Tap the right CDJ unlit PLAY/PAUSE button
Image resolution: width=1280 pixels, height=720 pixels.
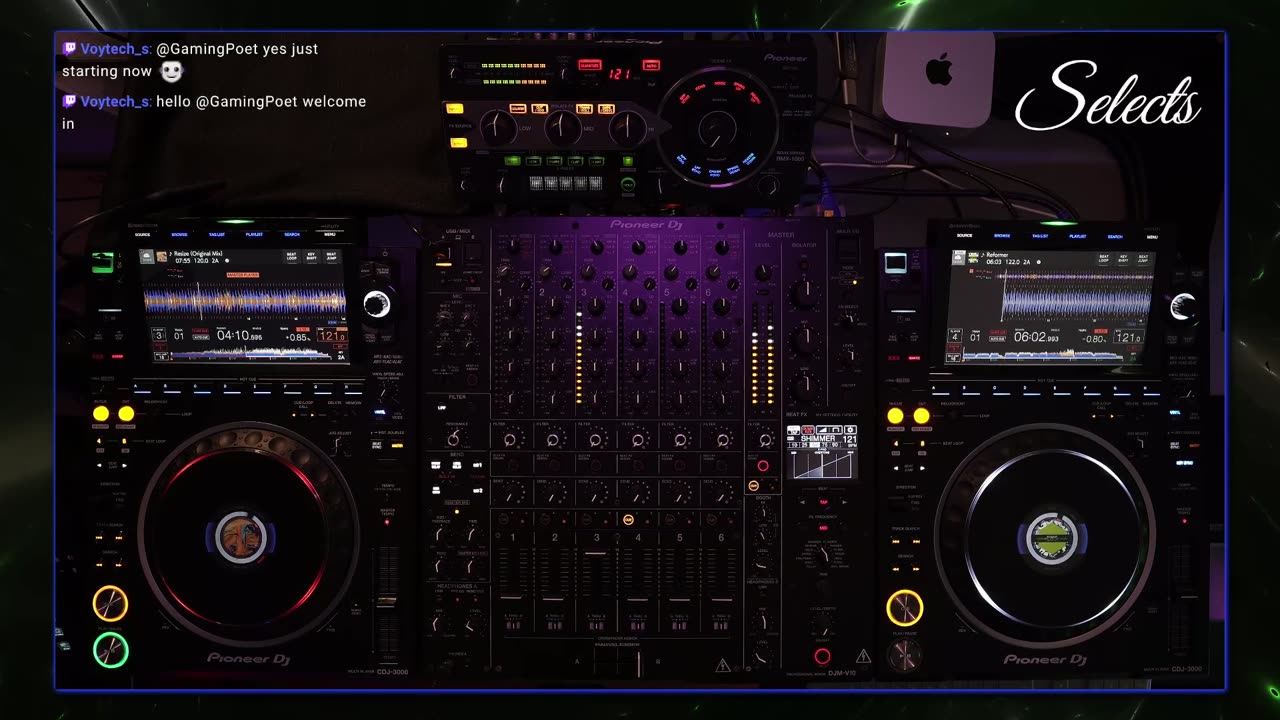[x=904, y=655]
